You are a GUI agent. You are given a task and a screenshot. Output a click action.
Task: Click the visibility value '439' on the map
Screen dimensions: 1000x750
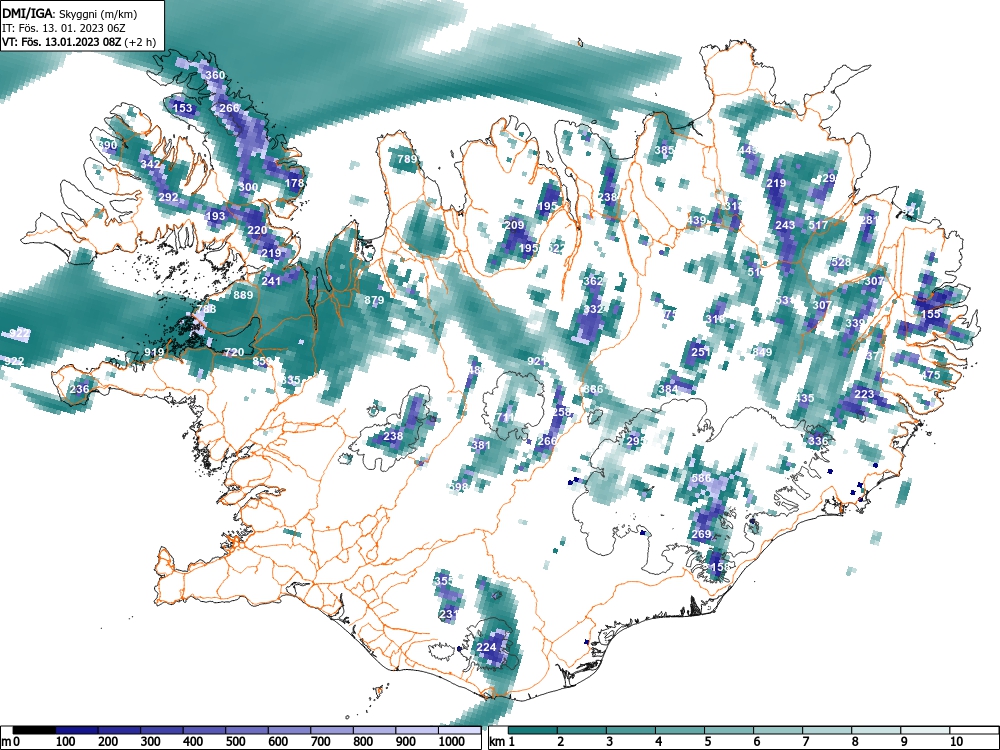pyautogui.click(x=696, y=221)
